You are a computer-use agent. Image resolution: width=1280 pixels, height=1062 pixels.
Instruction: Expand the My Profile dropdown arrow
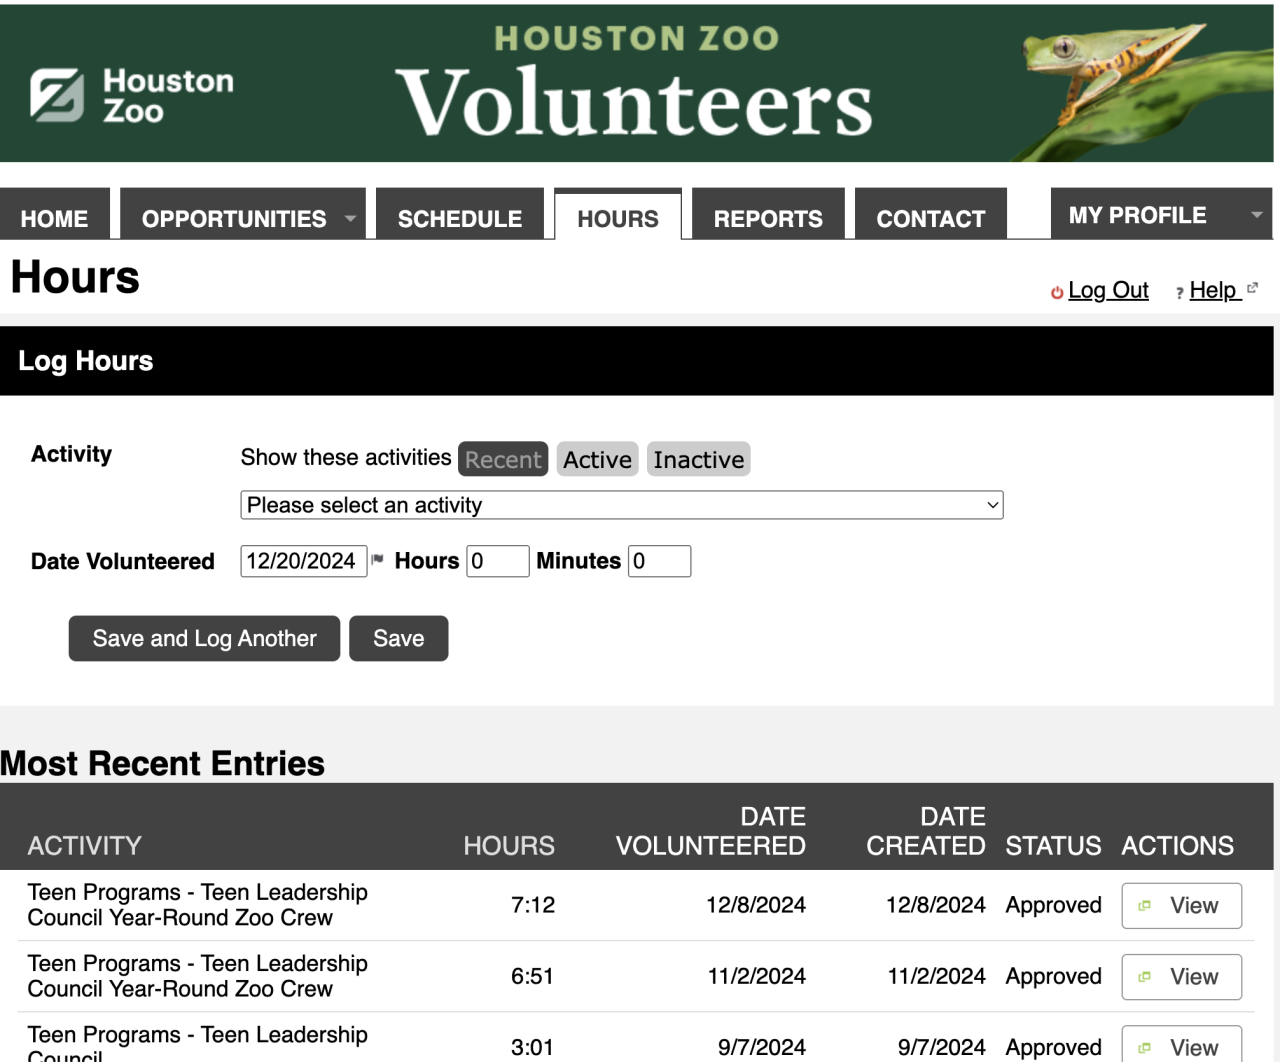click(x=1257, y=214)
